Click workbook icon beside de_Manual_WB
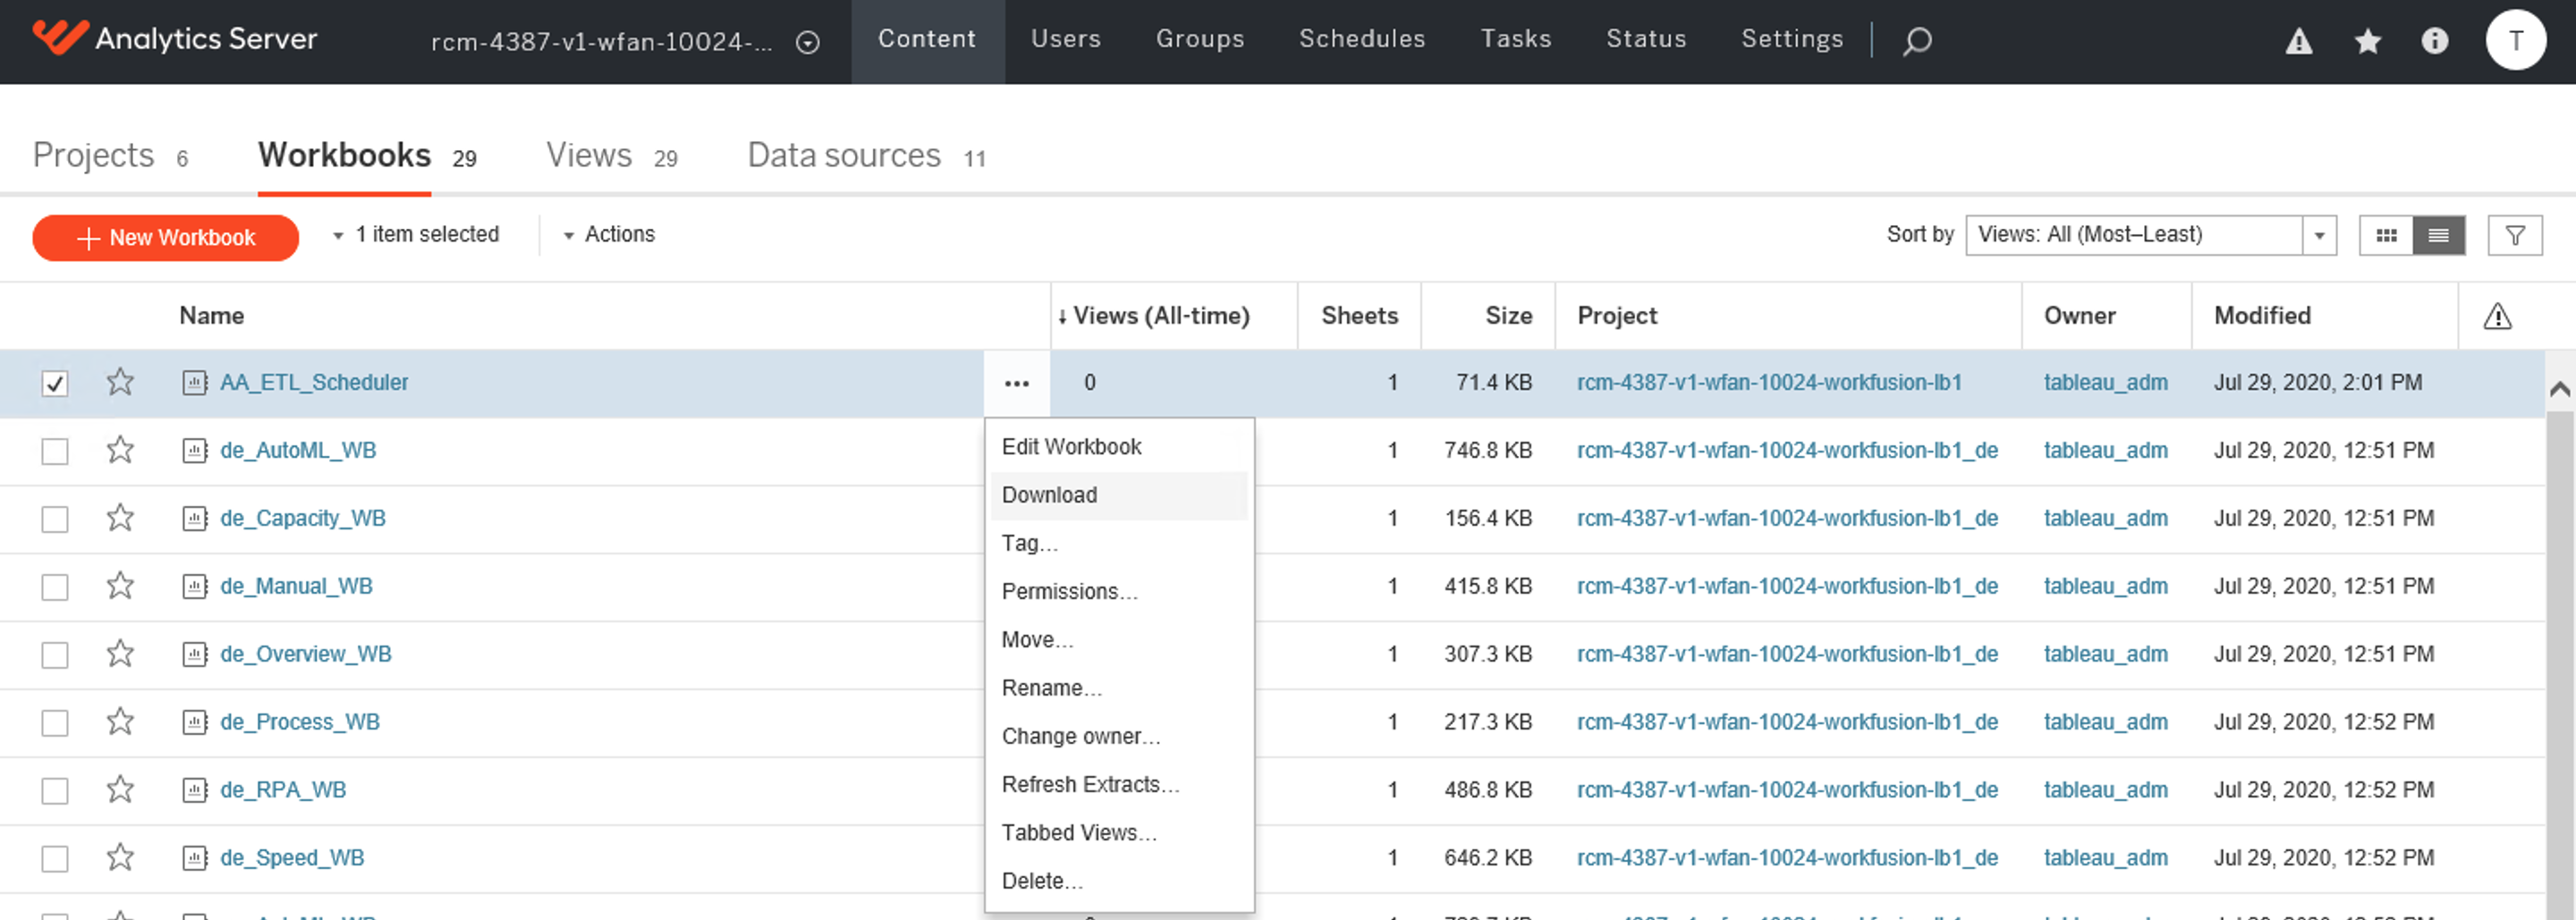The width and height of the screenshot is (2576, 920). click(195, 586)
